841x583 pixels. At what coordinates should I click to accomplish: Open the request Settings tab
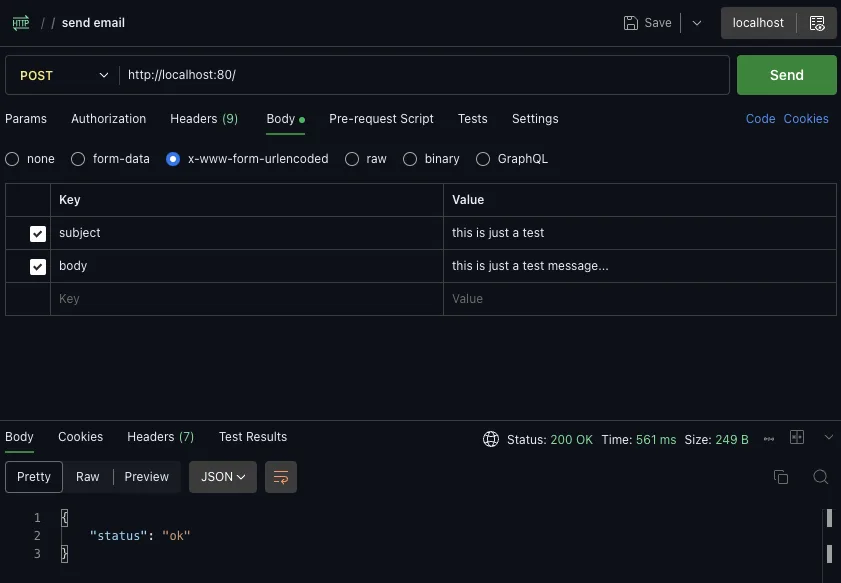point(535,119)
